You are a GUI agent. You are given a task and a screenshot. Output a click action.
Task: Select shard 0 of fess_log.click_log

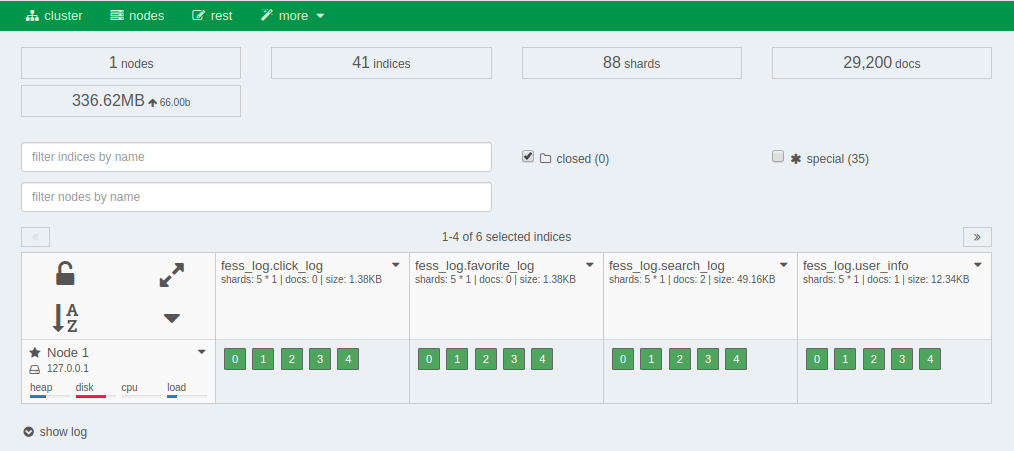click(235, 360)
